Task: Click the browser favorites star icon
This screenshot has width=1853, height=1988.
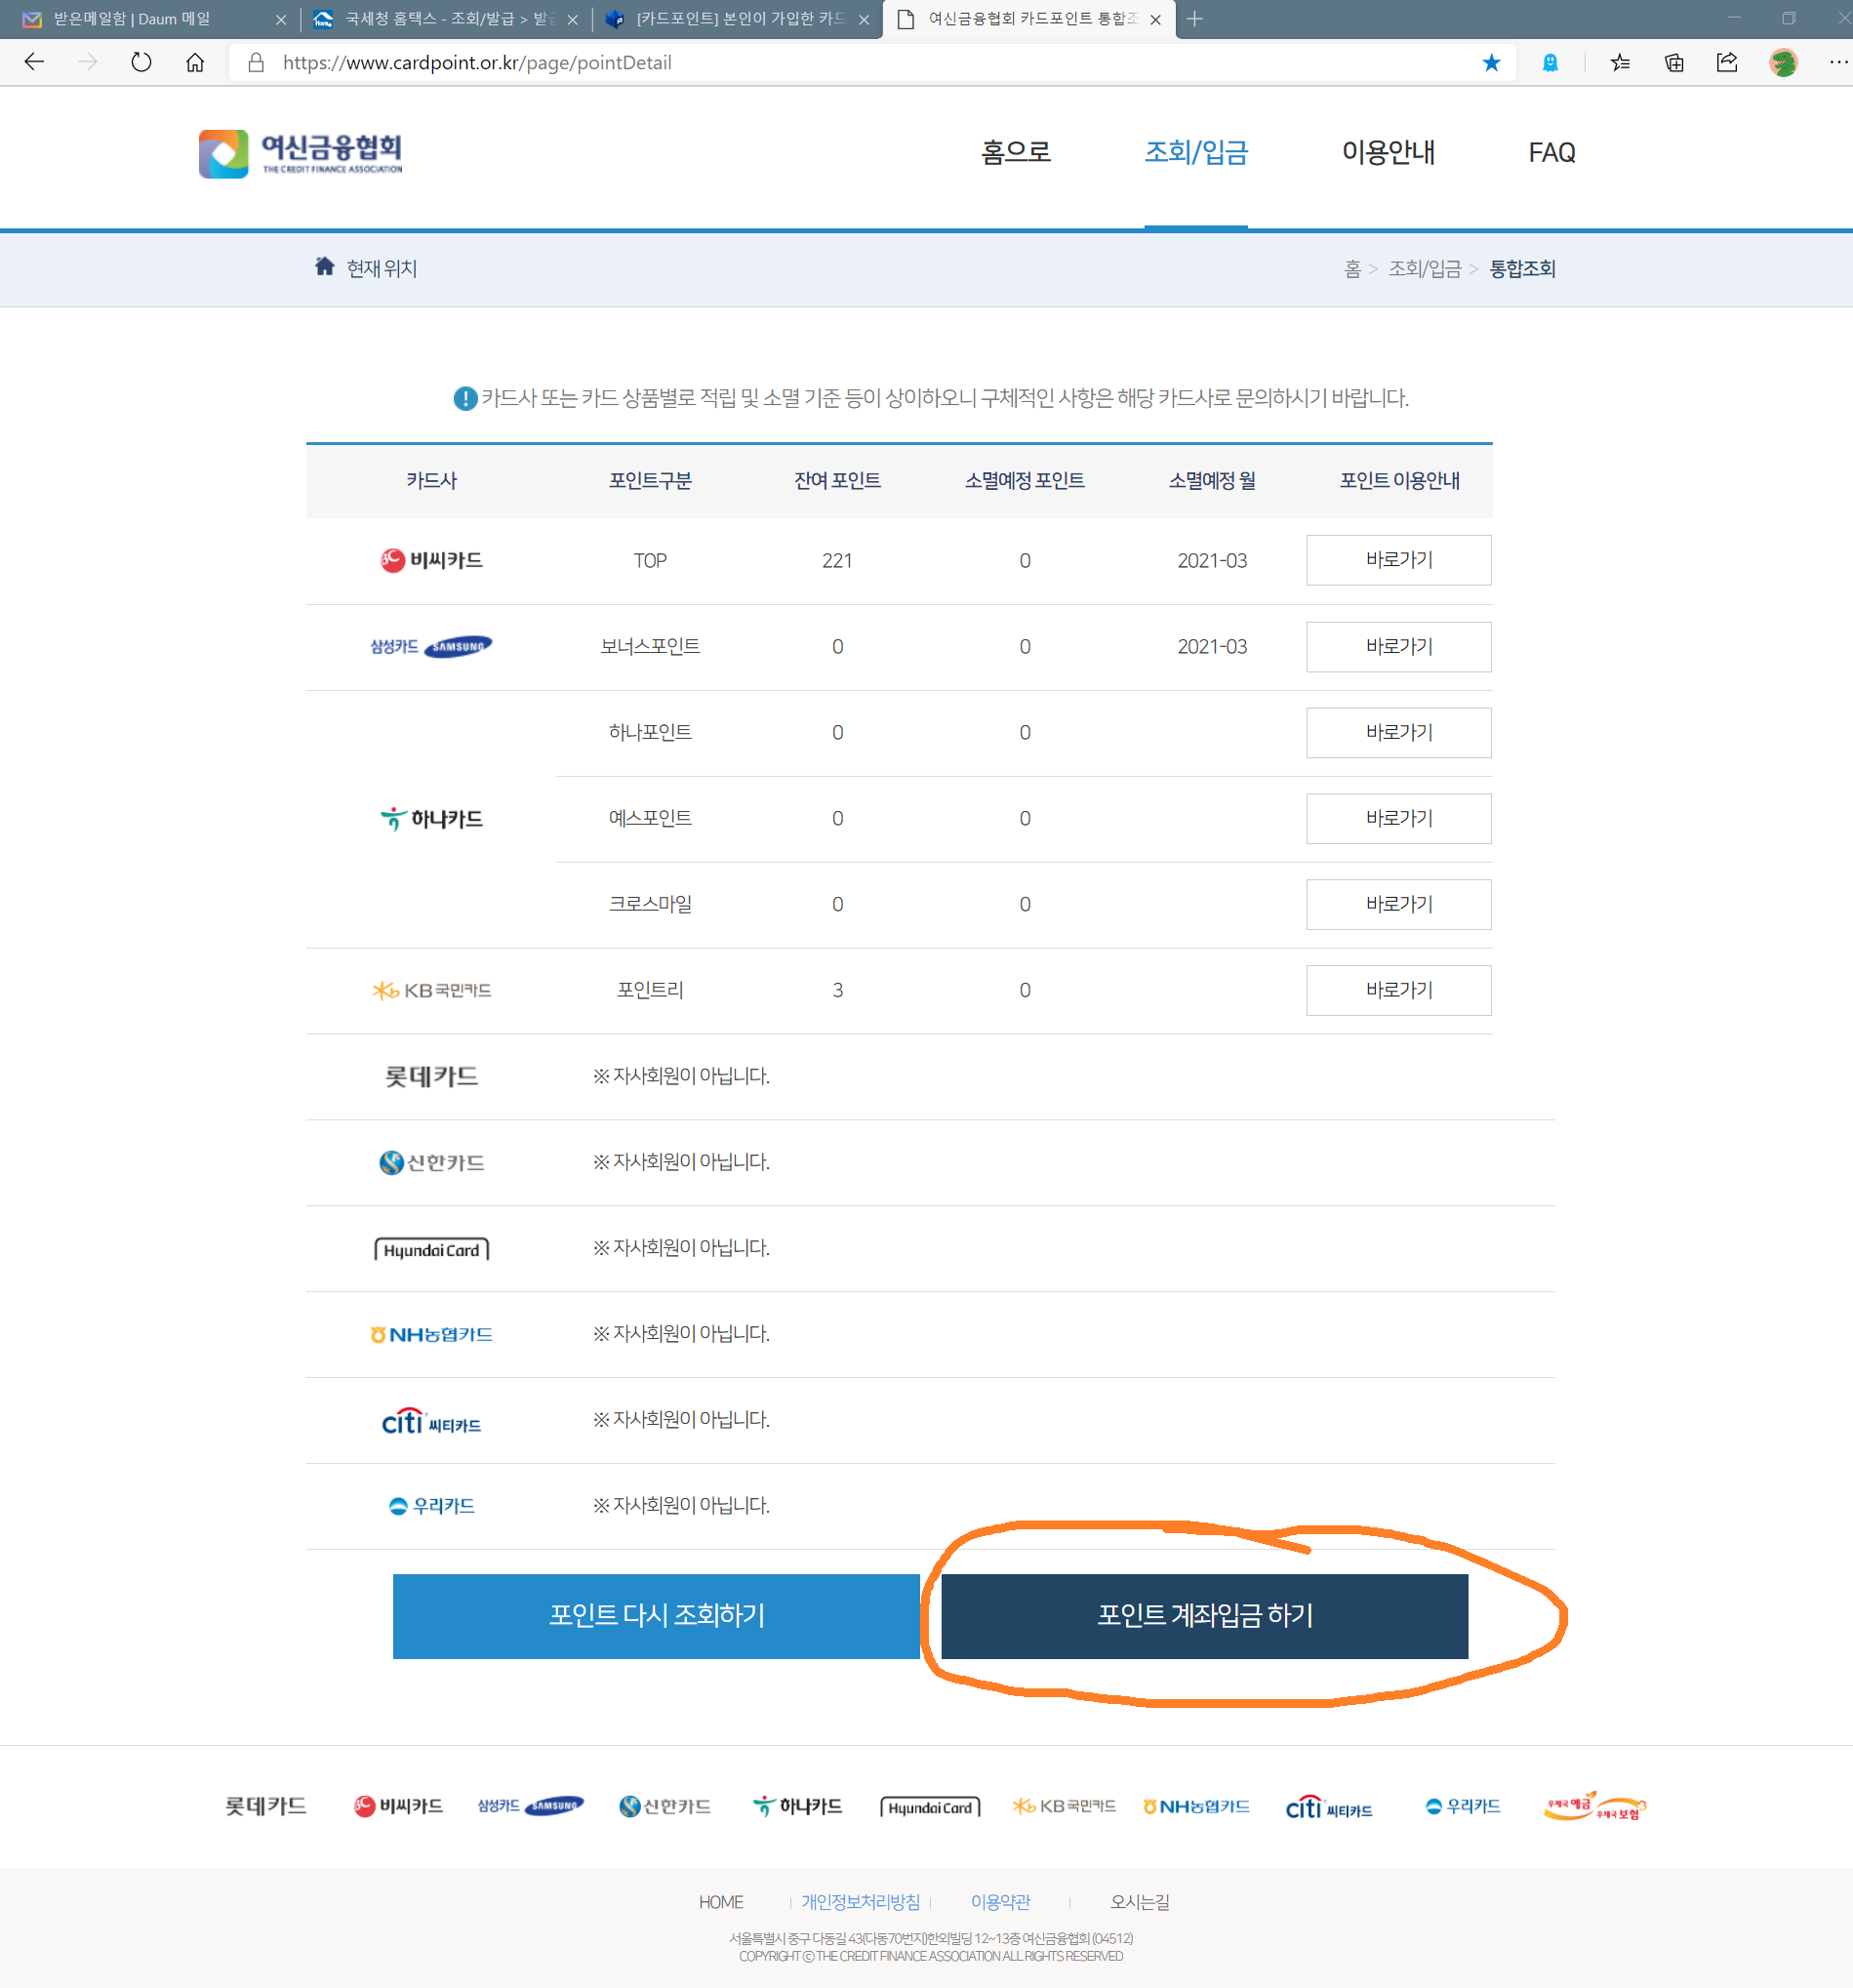Action: (1491, 62)
